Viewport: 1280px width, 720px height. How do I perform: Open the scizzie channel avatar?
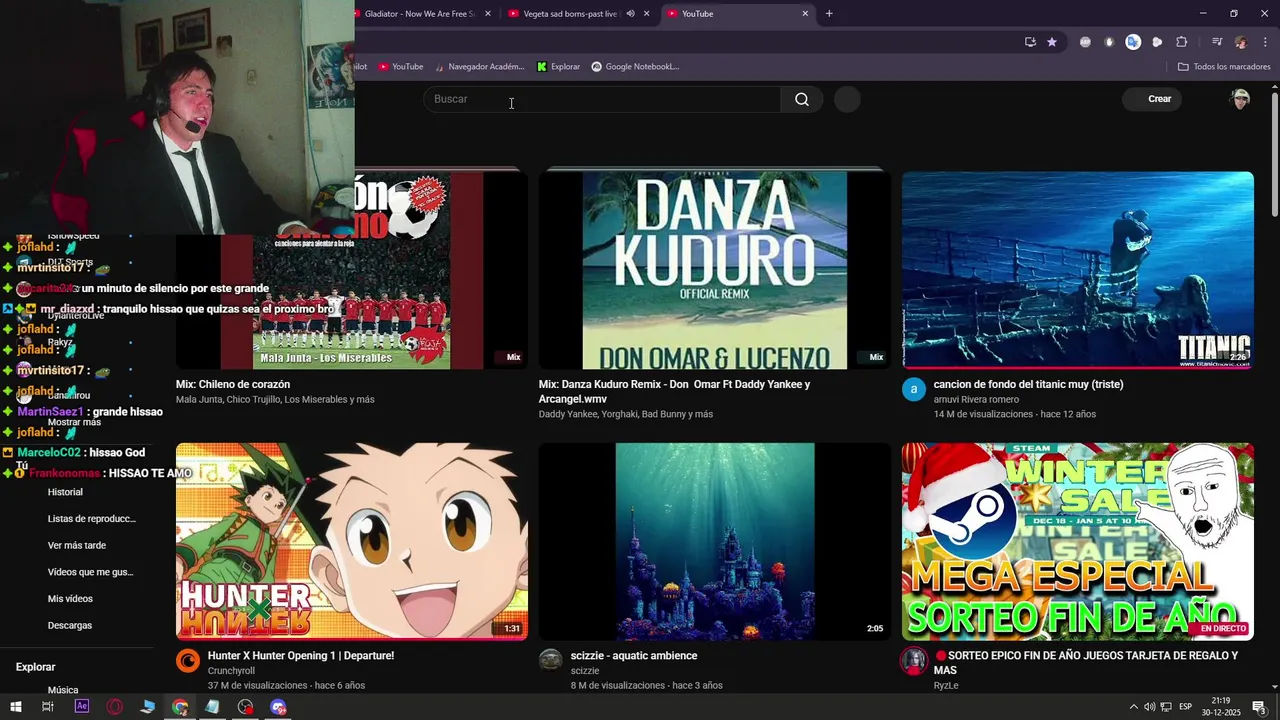(551, 660)
